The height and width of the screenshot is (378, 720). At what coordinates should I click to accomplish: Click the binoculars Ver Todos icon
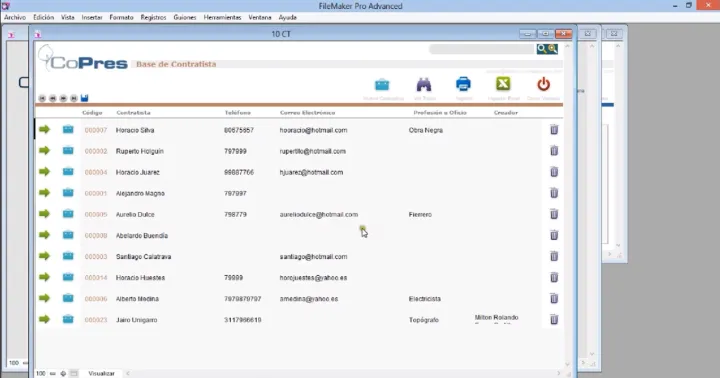[x=424, y=85]
